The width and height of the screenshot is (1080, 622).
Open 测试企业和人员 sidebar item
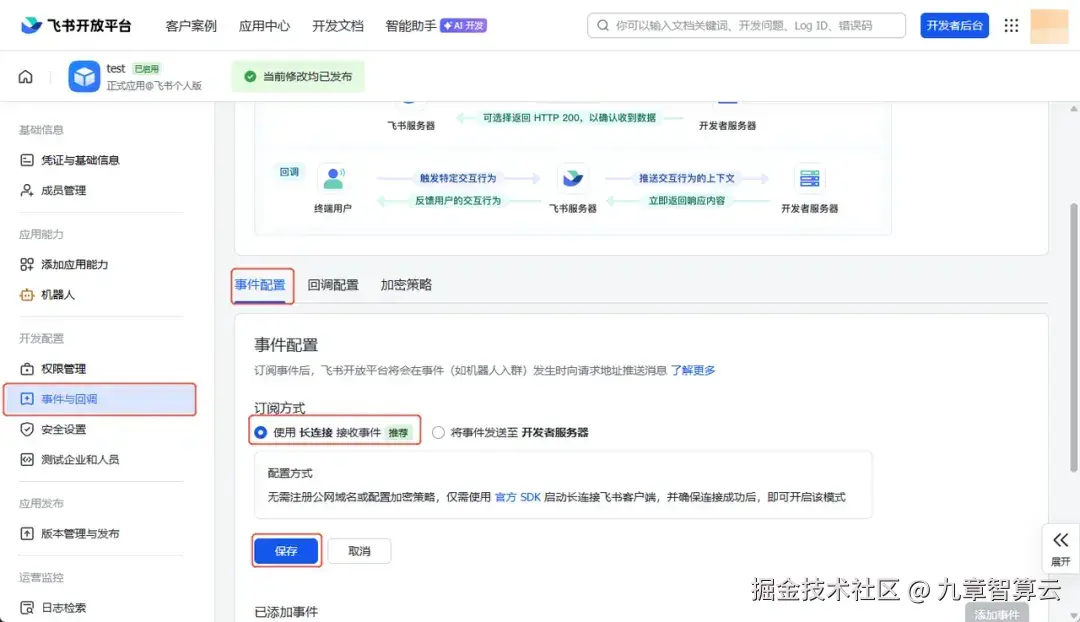[x=101, y=459]
